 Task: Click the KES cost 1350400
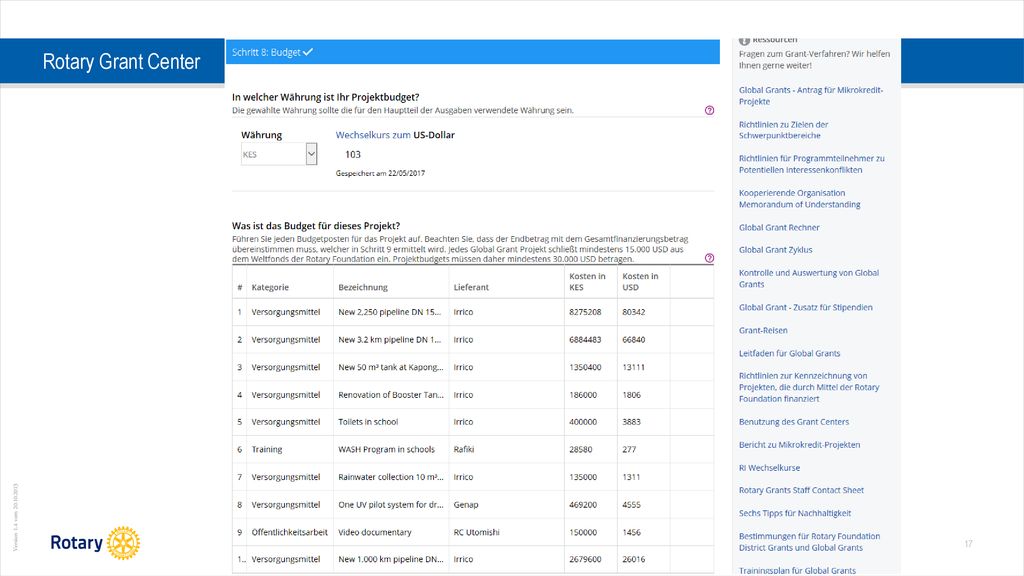(585, 367)
